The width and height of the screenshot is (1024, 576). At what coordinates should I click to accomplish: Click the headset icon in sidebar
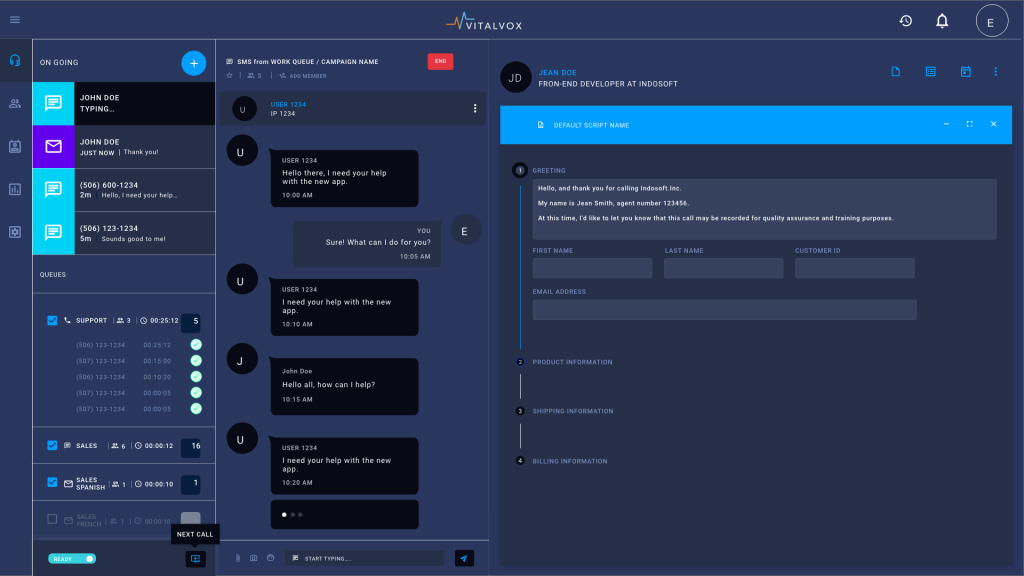[15, 60]
